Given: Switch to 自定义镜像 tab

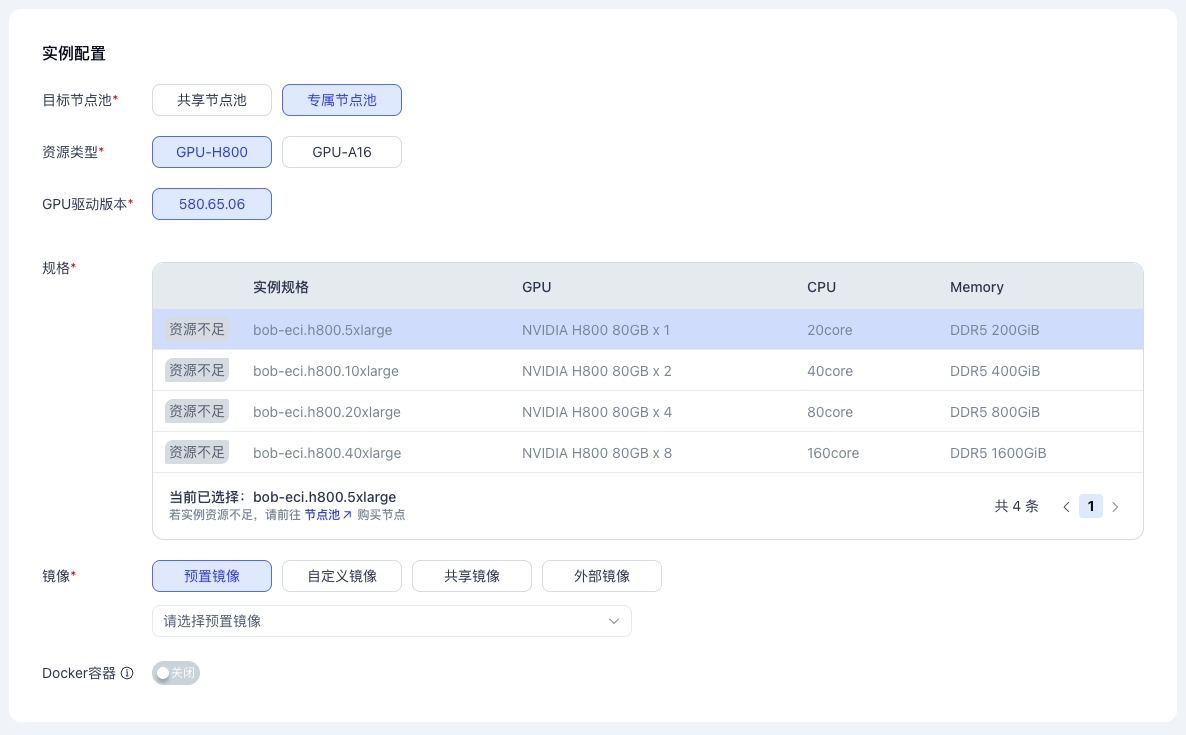Looking at the screenshot, I should pos(342,576).
